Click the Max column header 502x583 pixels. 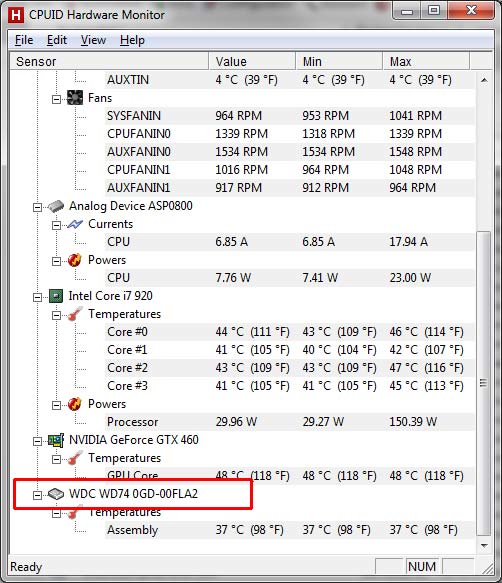pyautogui.click(x=426, y=61)
